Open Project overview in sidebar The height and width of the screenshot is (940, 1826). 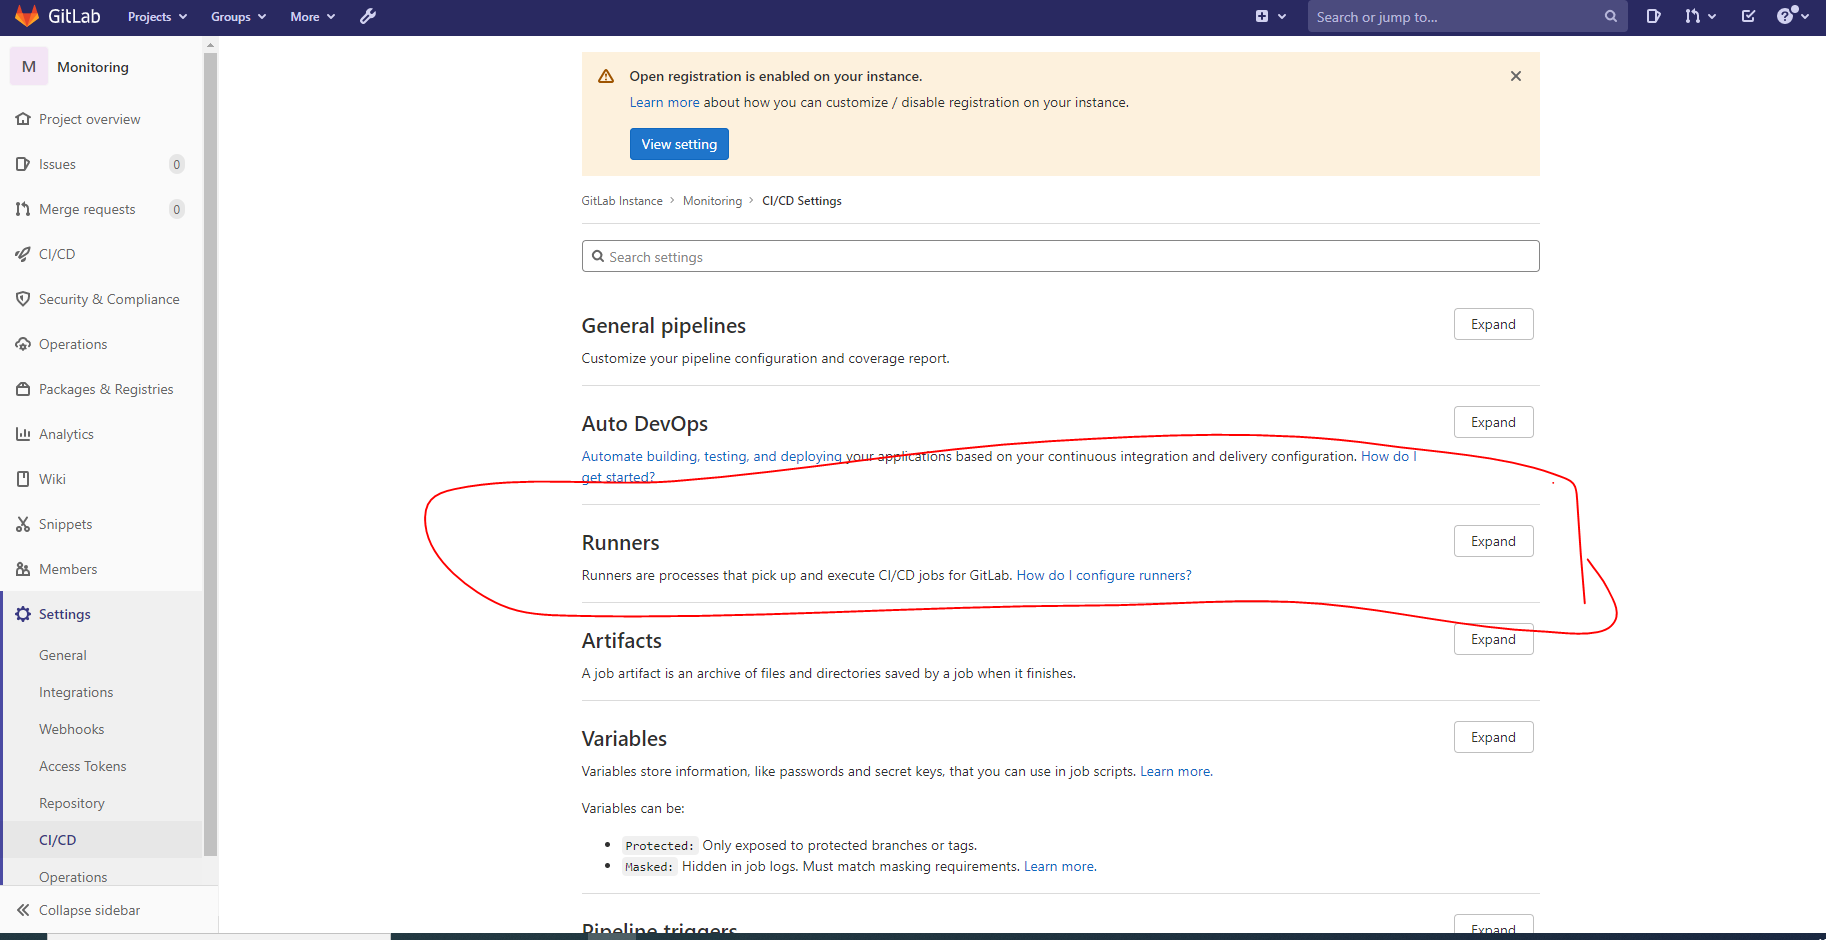coord(89,119)
